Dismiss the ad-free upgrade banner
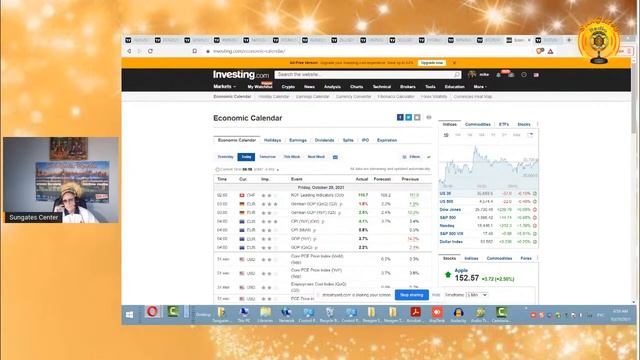The image size is (640, 360). coord(454,63)
